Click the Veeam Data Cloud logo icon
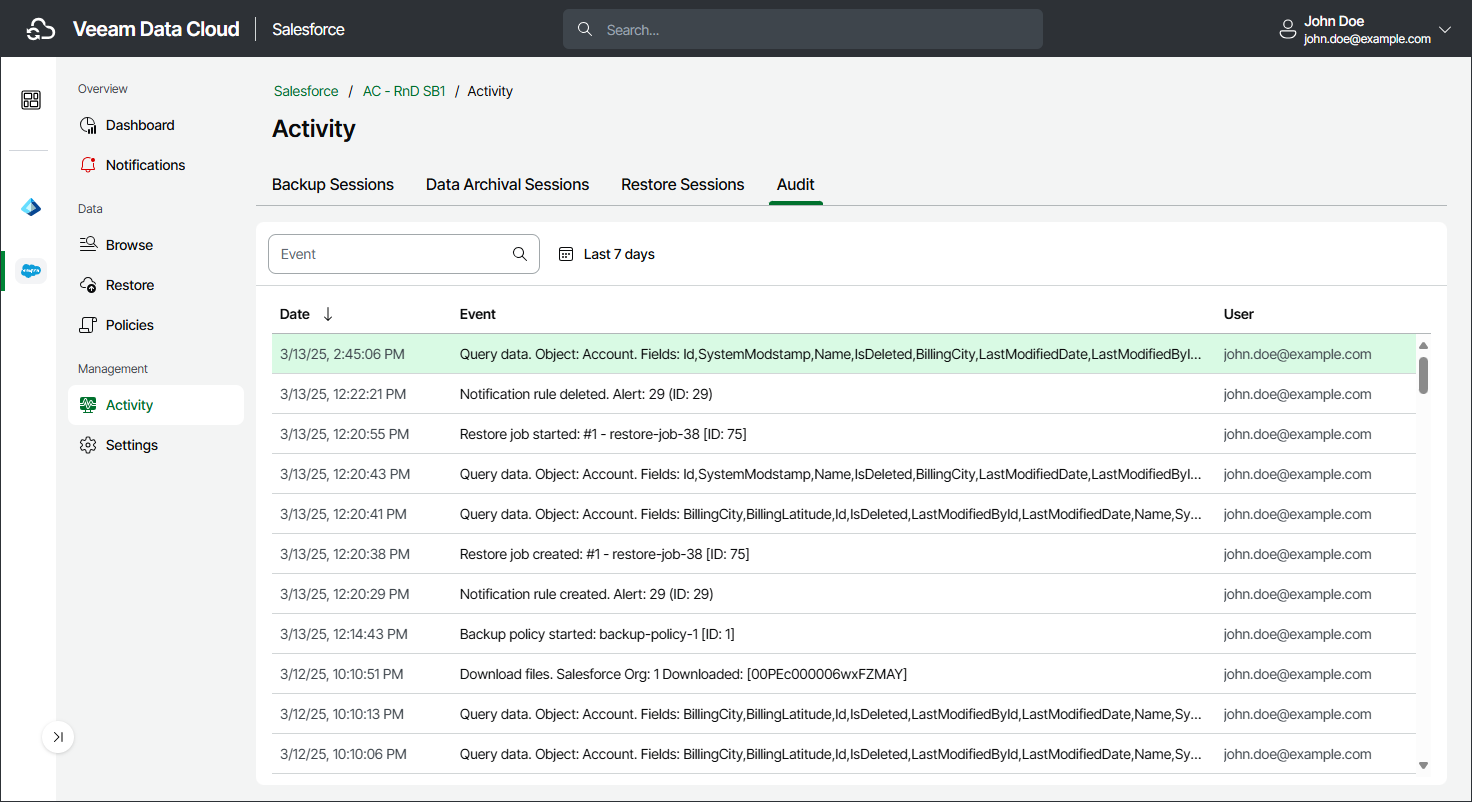The width and height of the screenshot is (1472, 802). pos(40,30)
